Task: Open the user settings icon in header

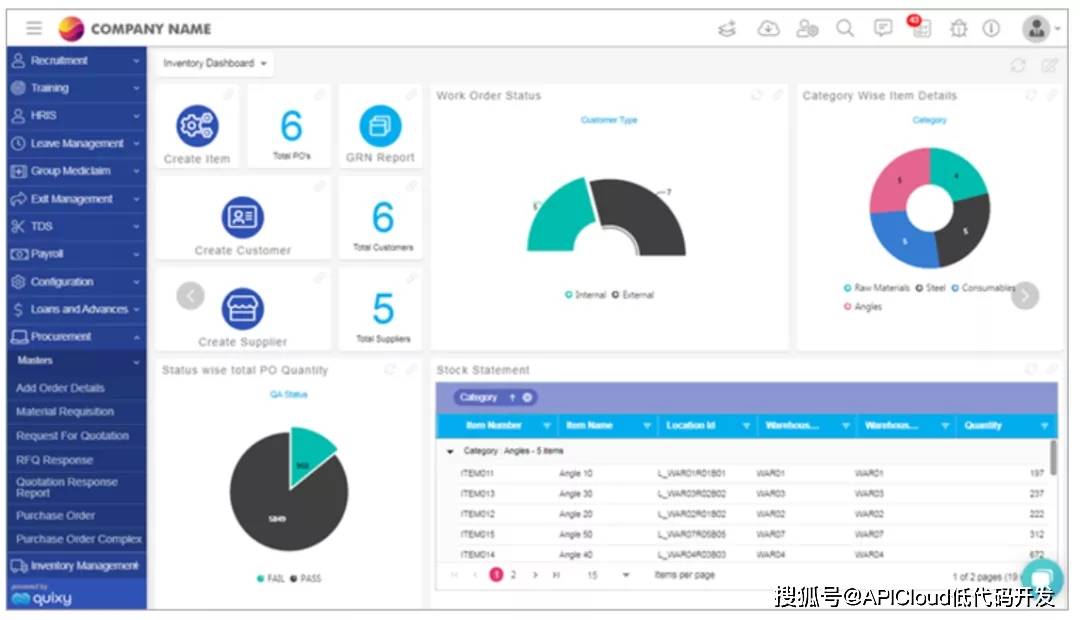Action: coord(807,28)
